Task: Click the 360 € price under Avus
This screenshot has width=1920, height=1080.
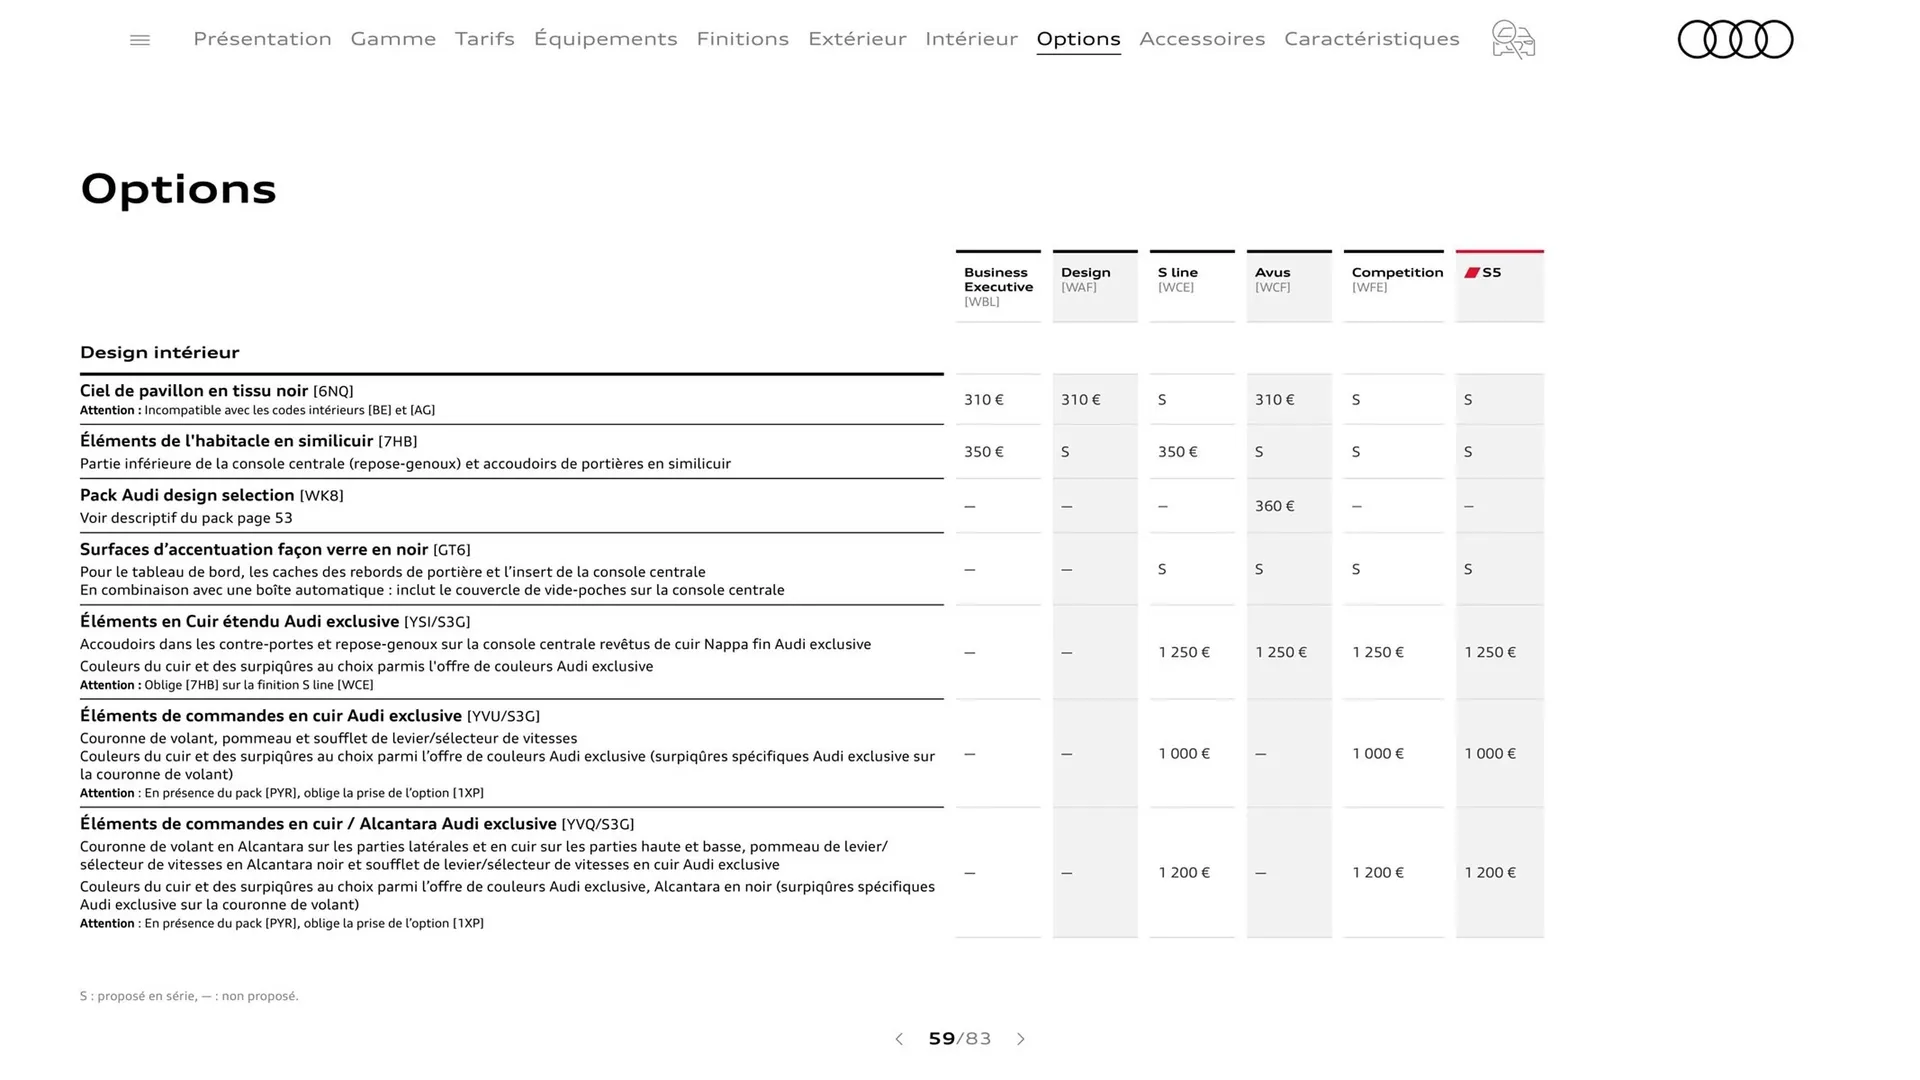Action: point(1275,506)
